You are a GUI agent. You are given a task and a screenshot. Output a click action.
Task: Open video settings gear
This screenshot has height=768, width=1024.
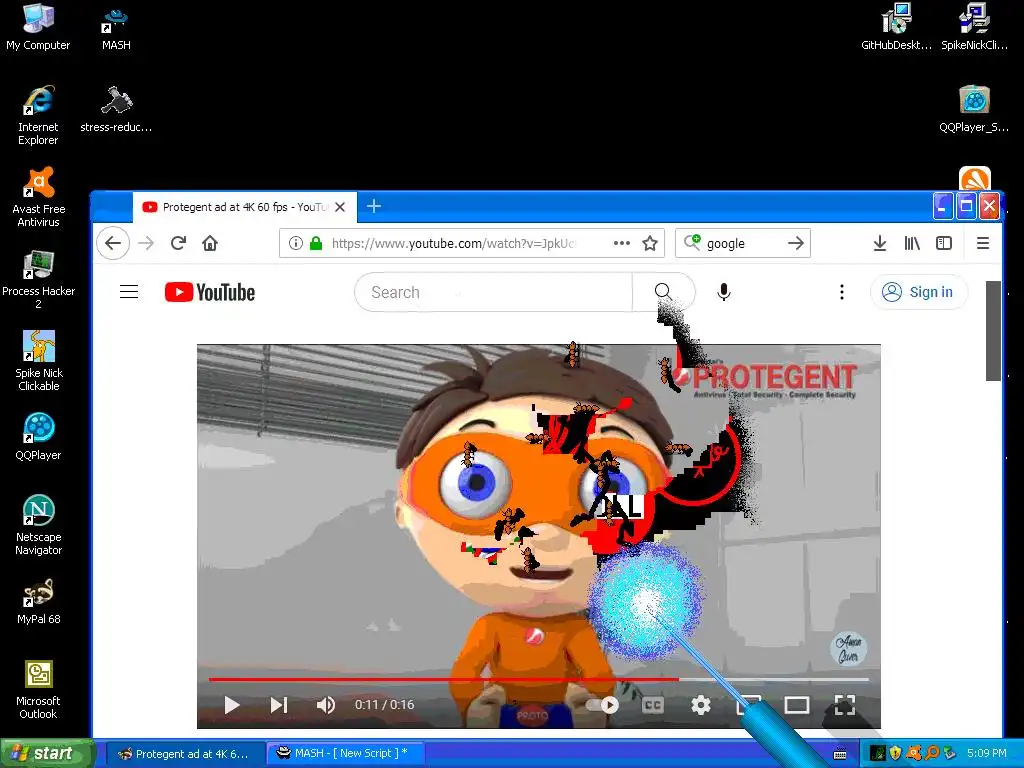pyautogui.click(x=701, y=705)
